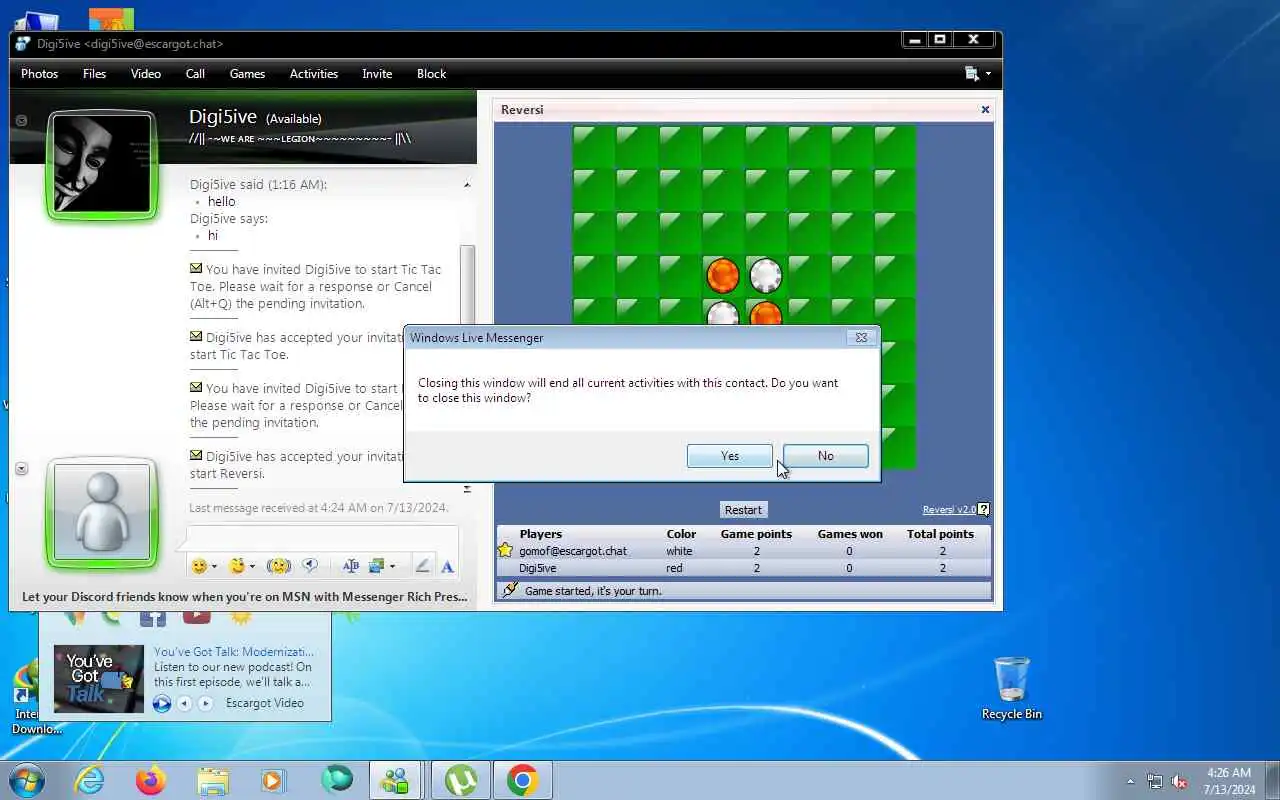Toggle own display picture arrow button
This screenshot has height=800, width=1280.
(21, 469)
